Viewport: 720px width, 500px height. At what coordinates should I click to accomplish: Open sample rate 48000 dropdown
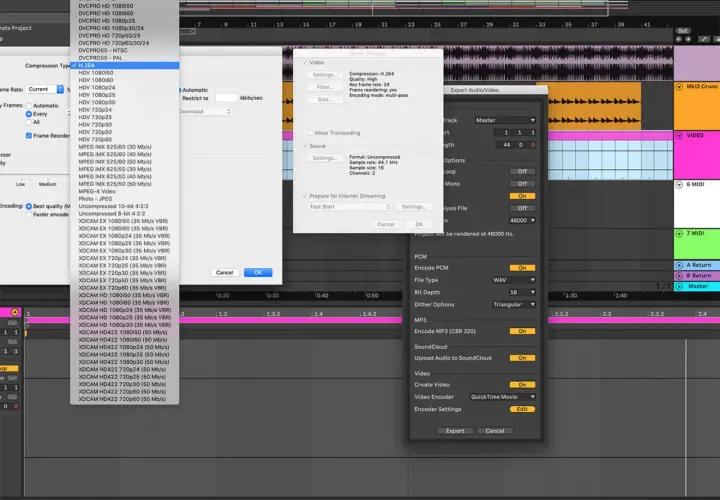(522, 220)
